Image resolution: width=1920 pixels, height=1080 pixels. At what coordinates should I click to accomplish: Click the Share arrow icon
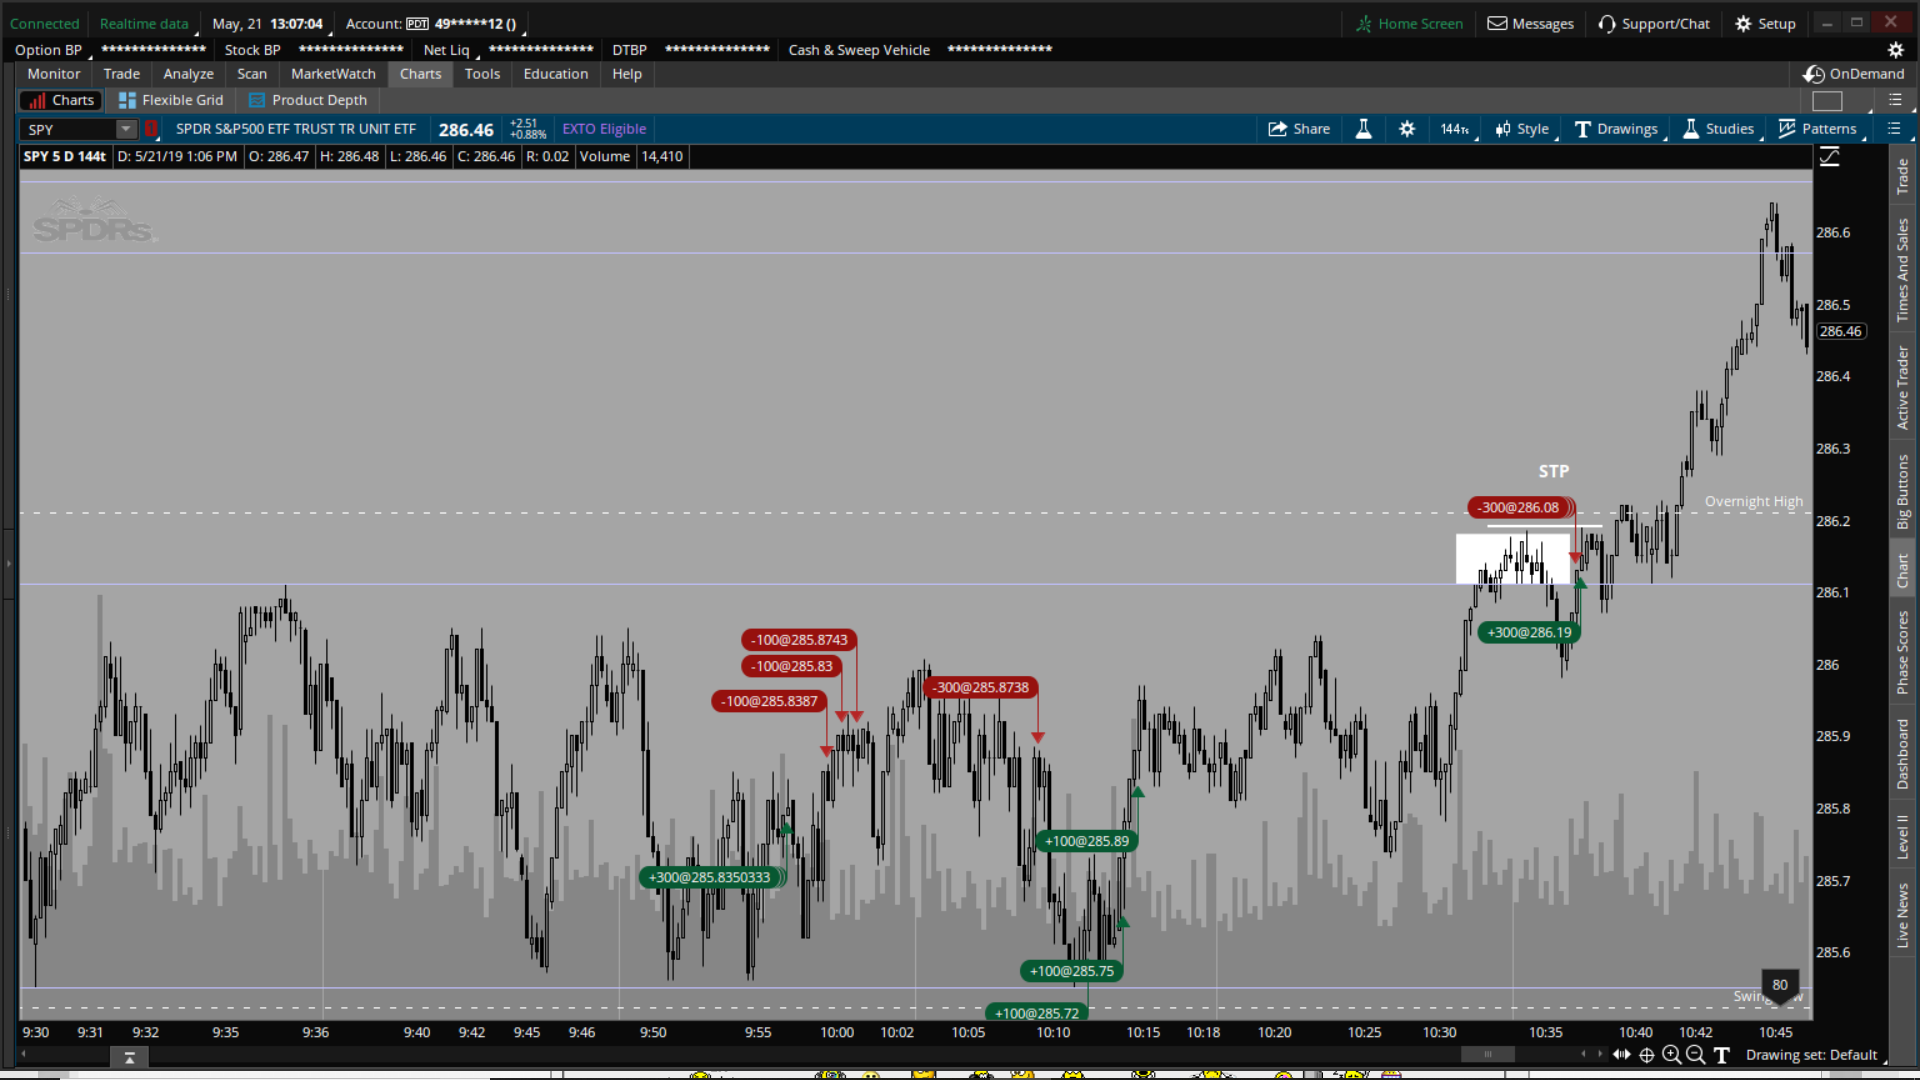click(1277, 129)
